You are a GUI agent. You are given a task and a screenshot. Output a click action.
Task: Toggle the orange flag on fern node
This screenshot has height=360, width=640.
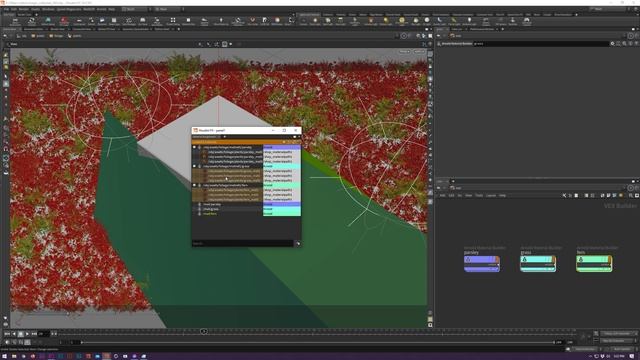(x=609, y=260)
